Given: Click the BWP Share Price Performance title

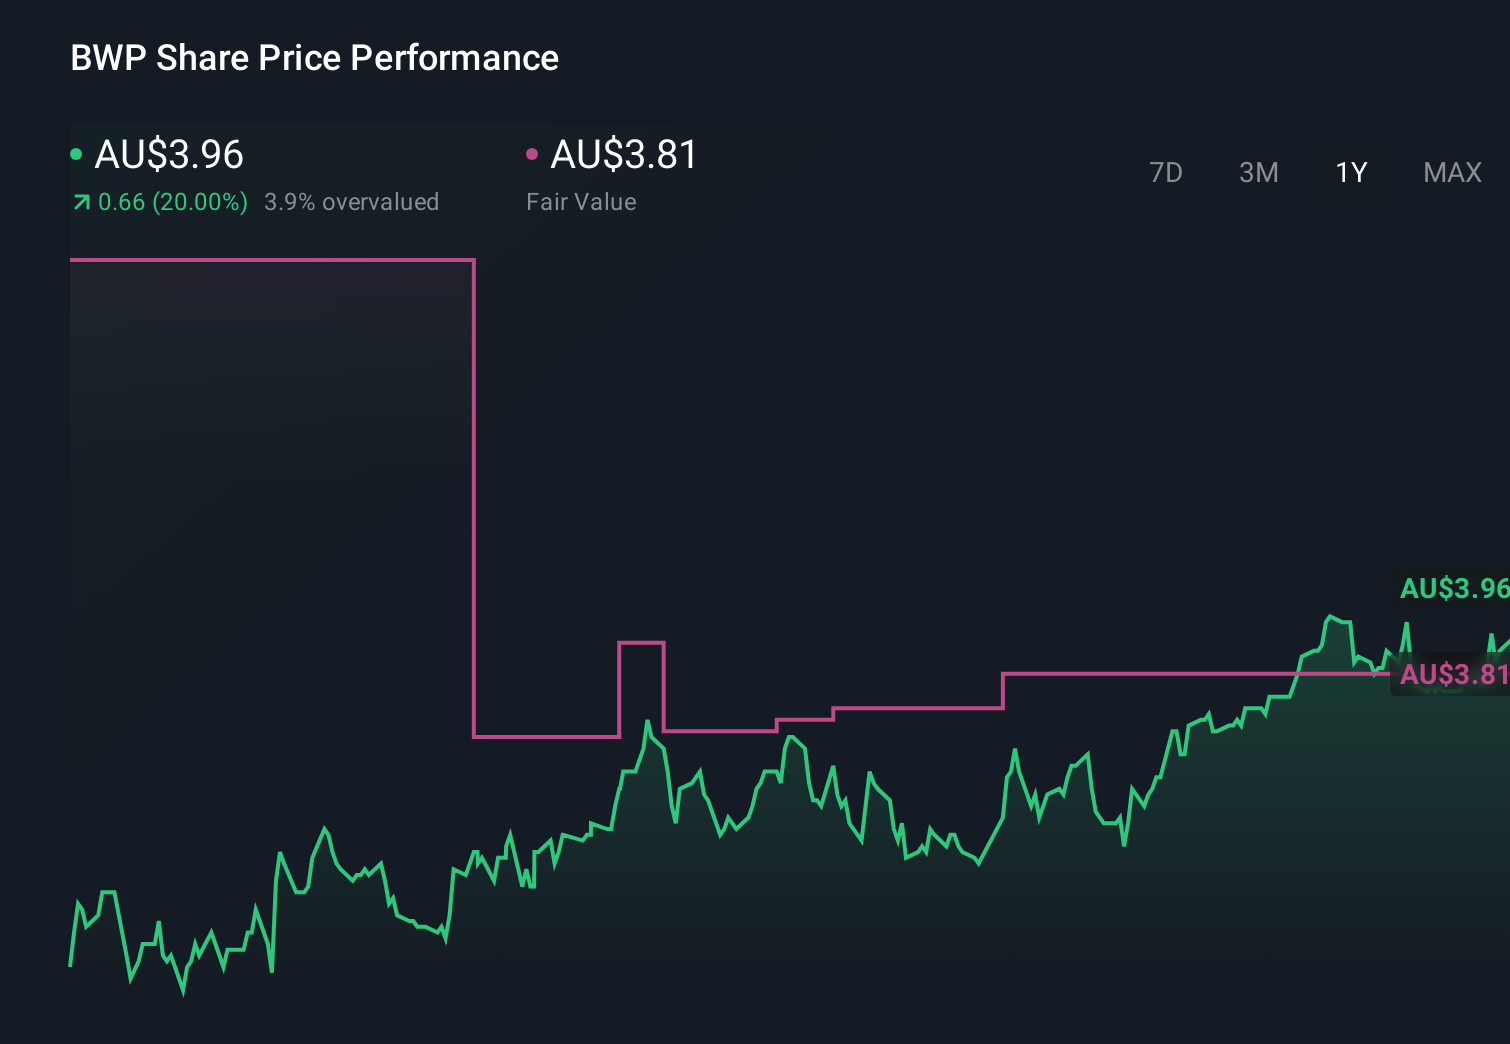Looking at the screenshot, I should [314, 58].
